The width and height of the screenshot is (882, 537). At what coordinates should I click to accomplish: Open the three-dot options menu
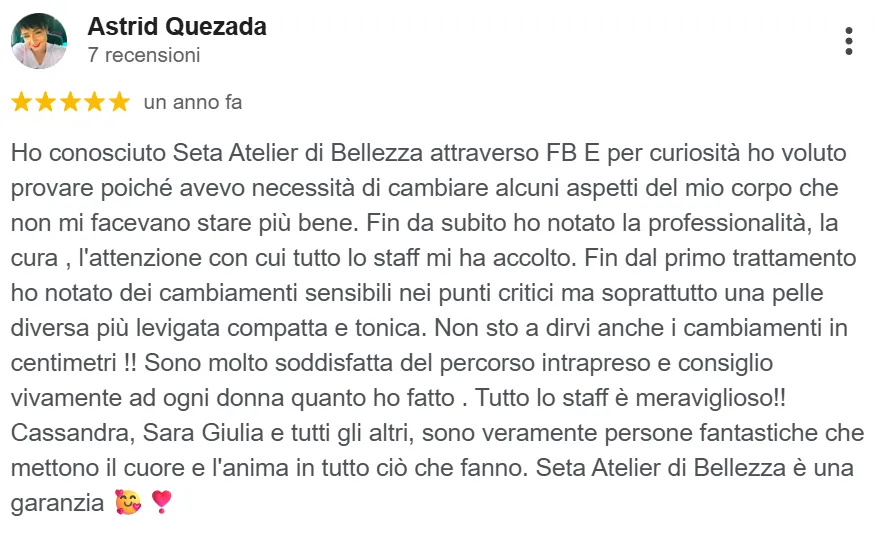(848, 41)
